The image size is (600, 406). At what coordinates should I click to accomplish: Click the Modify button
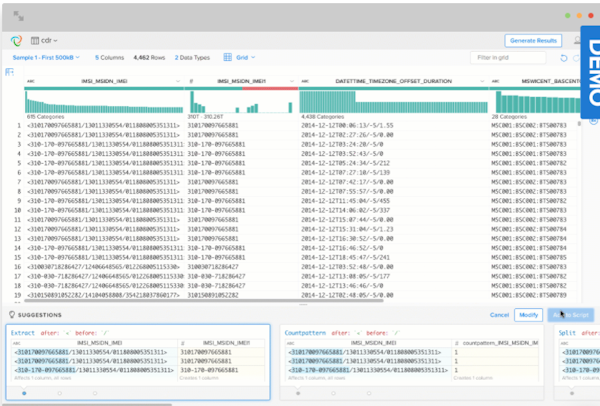(x=527, y=314)
